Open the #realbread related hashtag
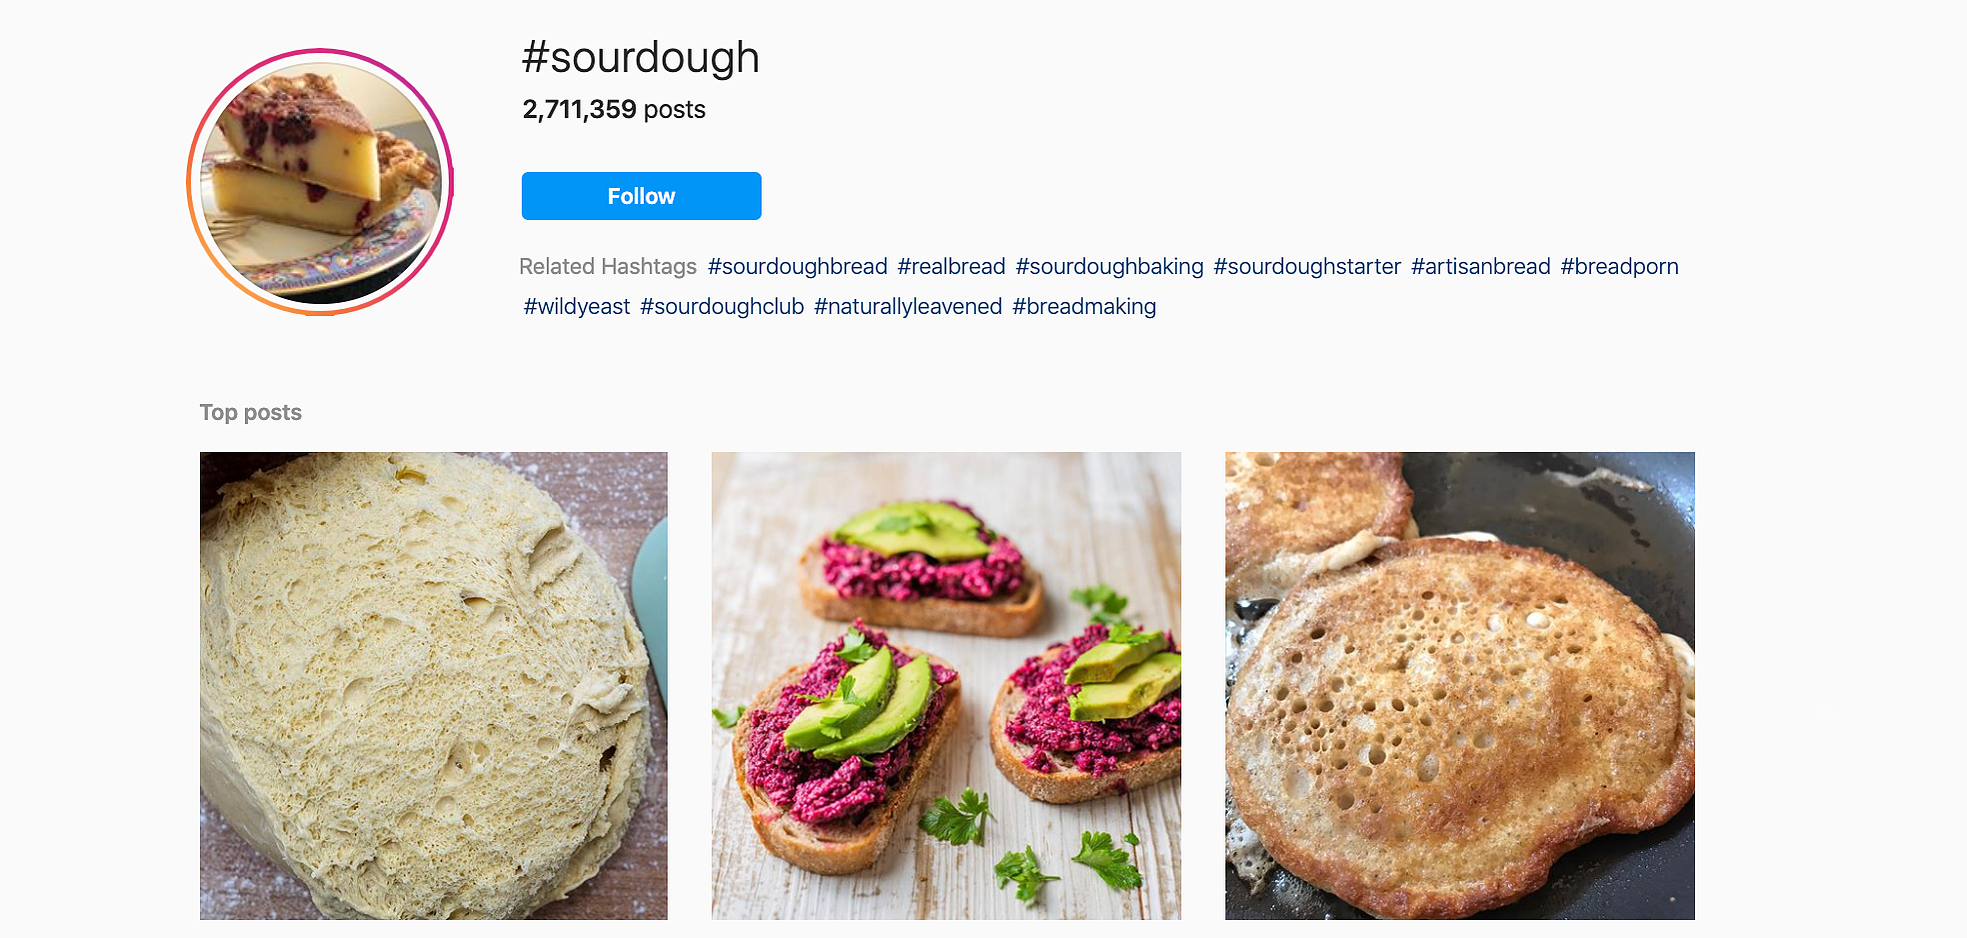This screenshot has height=938, width=1967. click(x=951, y=266)
